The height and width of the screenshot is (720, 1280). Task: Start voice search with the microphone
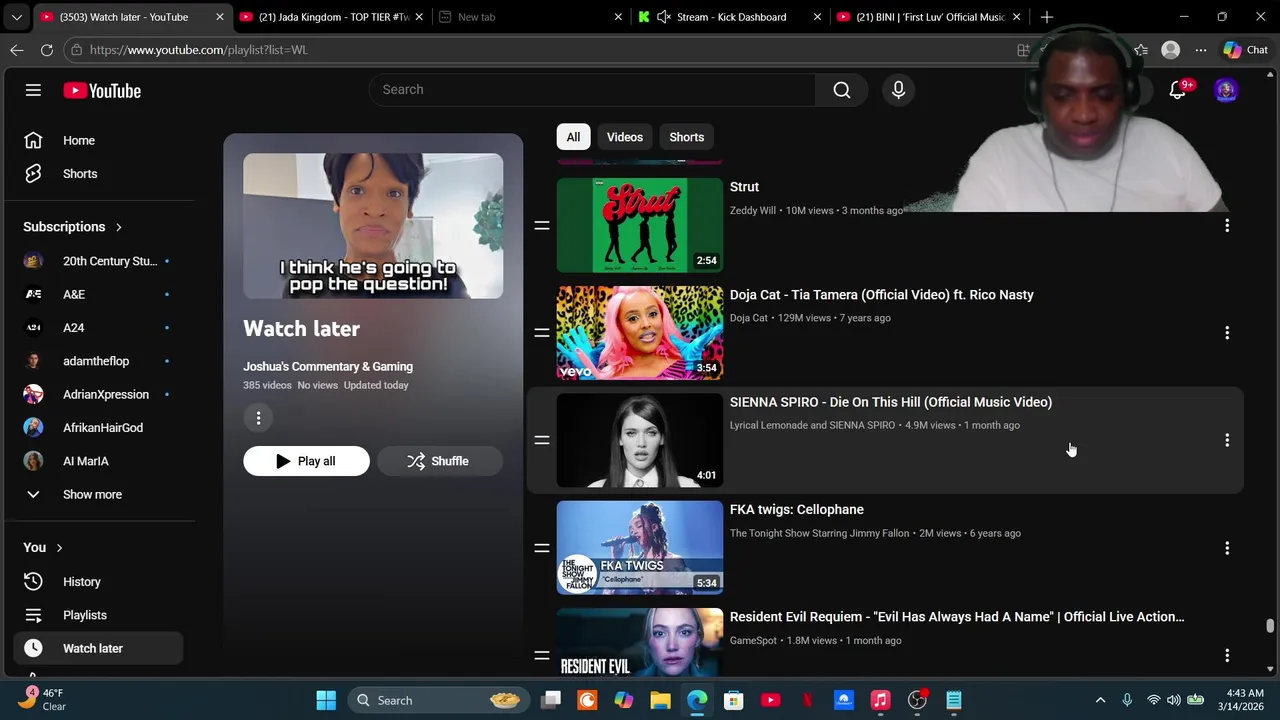(898, 90)
